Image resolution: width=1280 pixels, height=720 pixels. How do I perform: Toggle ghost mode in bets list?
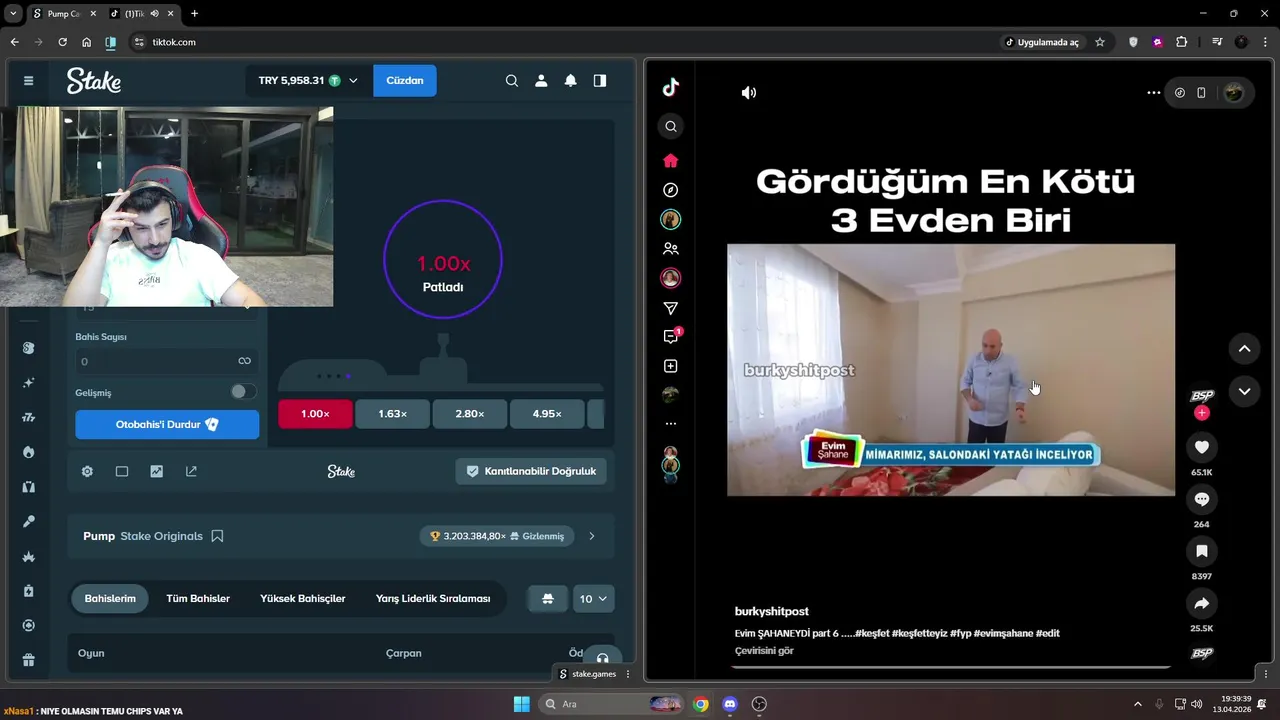tap(547, 599)
